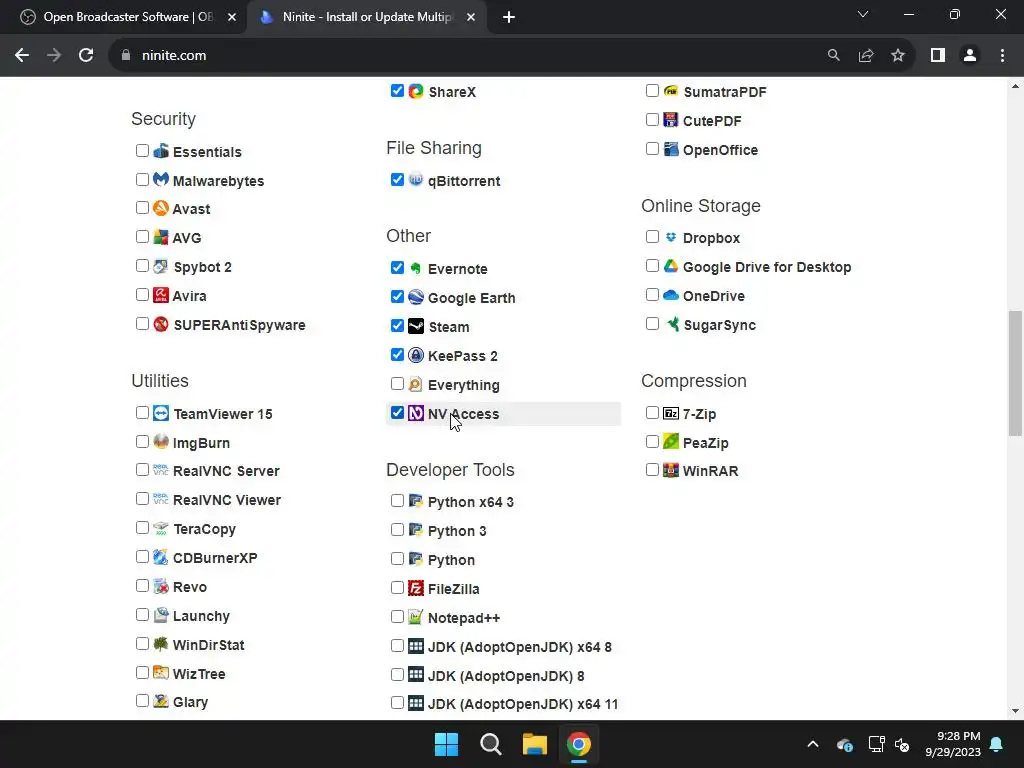Click the OneDrive cloud icon
This screenshot has height=768, width=1024.
pyautogui.click(x=671, y=295)
